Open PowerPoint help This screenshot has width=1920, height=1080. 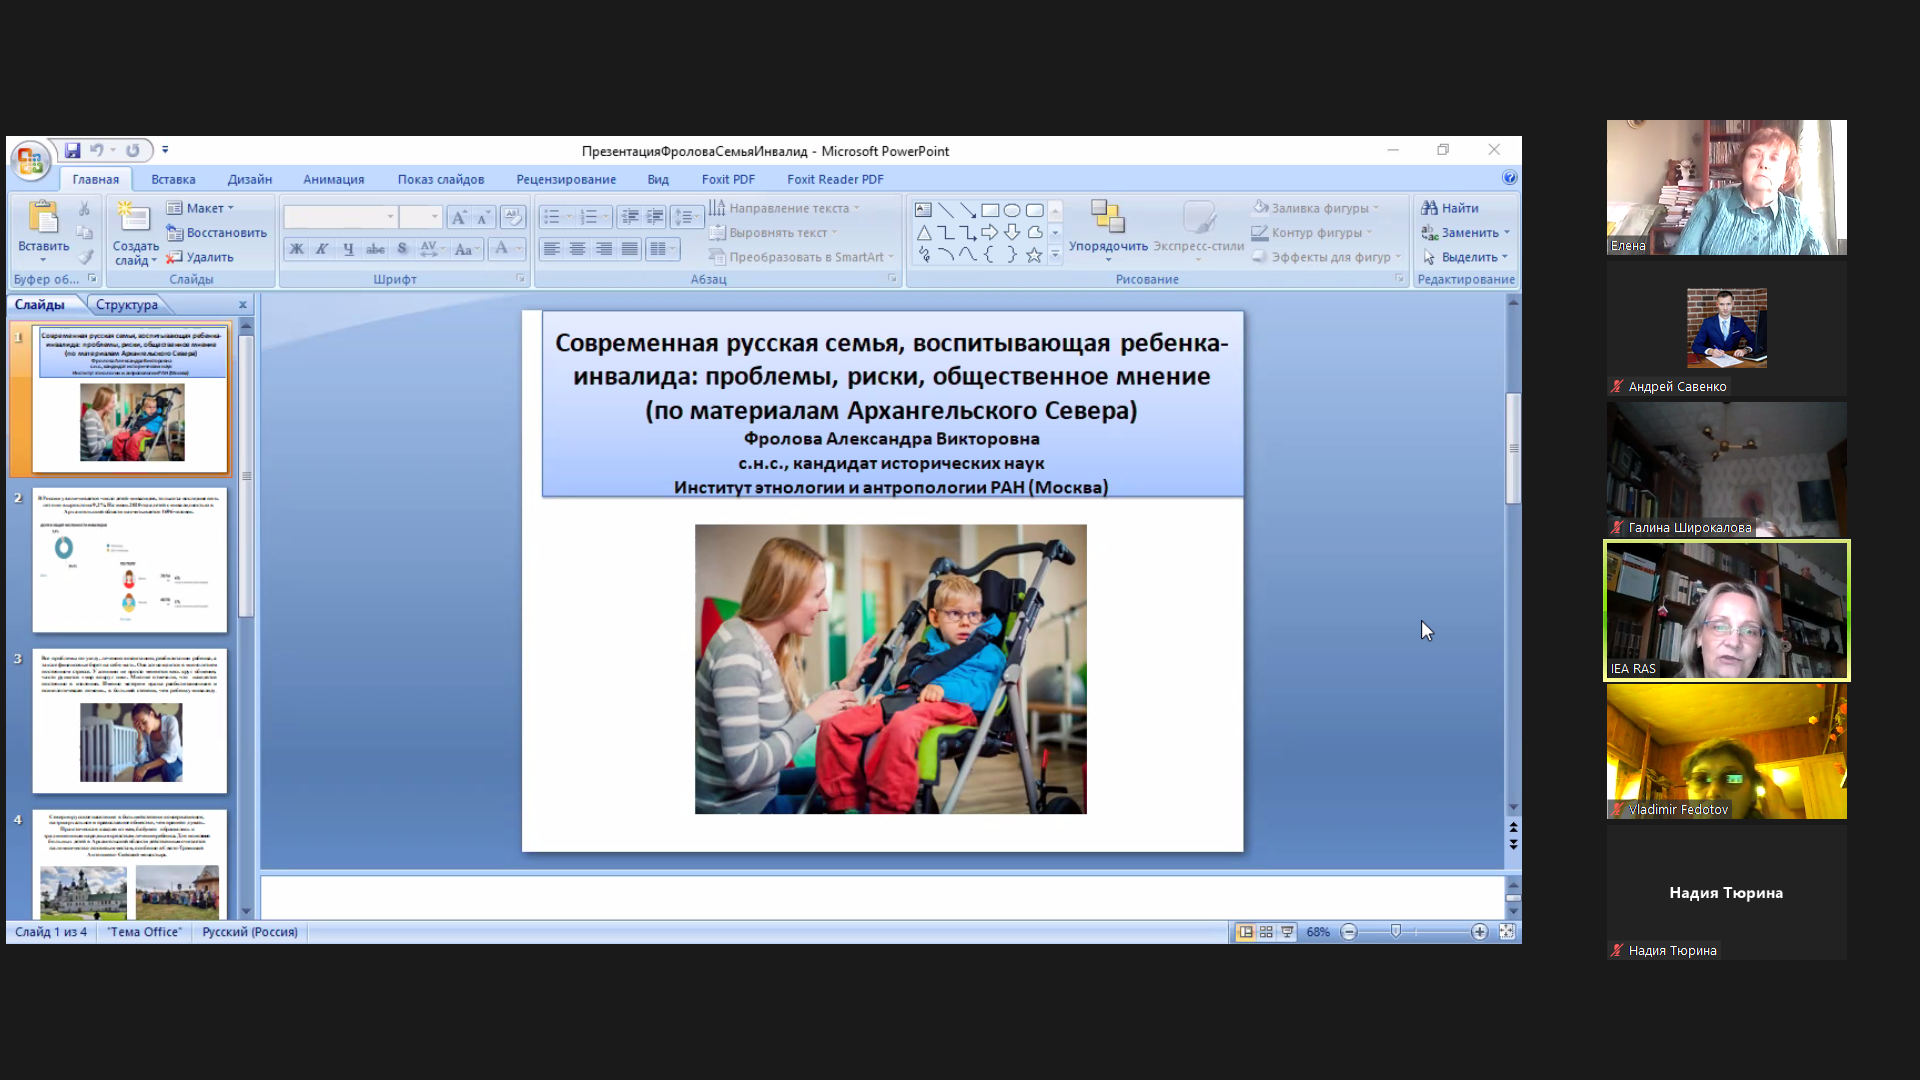click(1509, 177)
